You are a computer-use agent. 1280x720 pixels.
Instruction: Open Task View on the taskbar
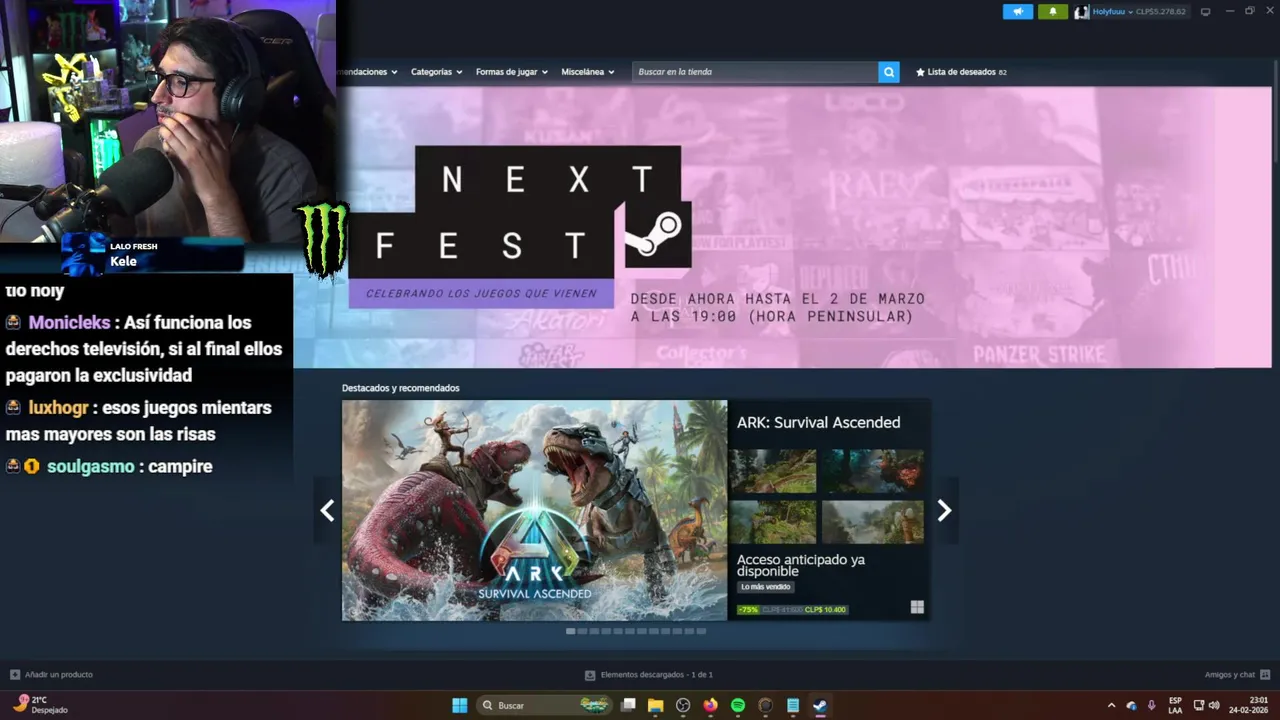(628, 705)
